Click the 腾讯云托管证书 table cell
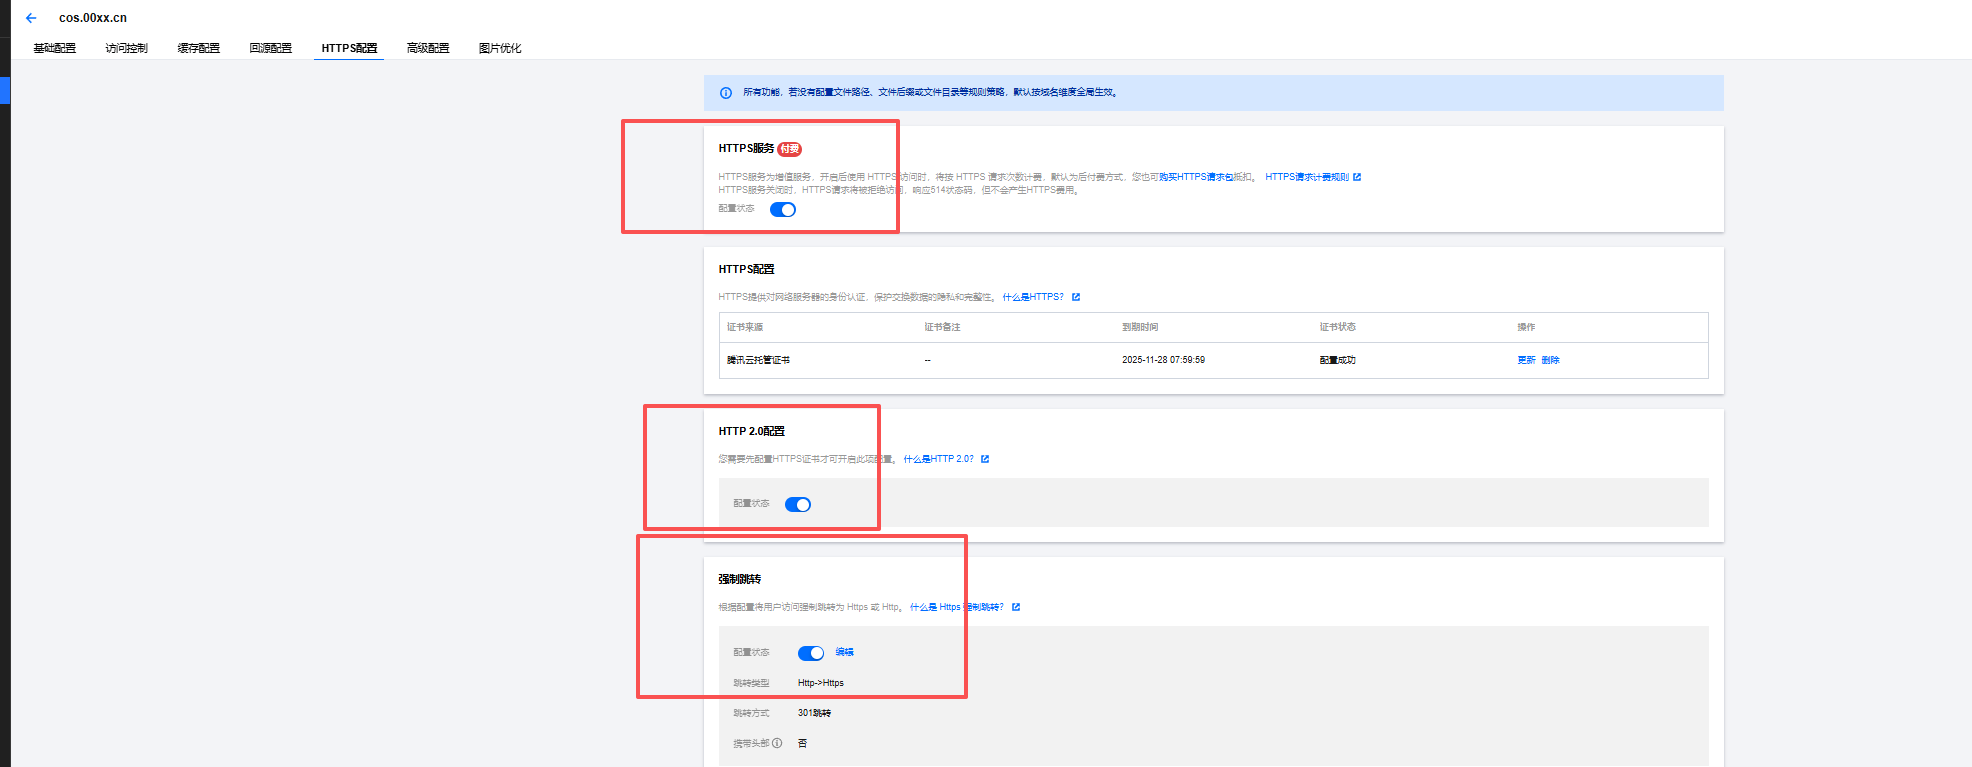1972x767 pixels. [758, 360]
